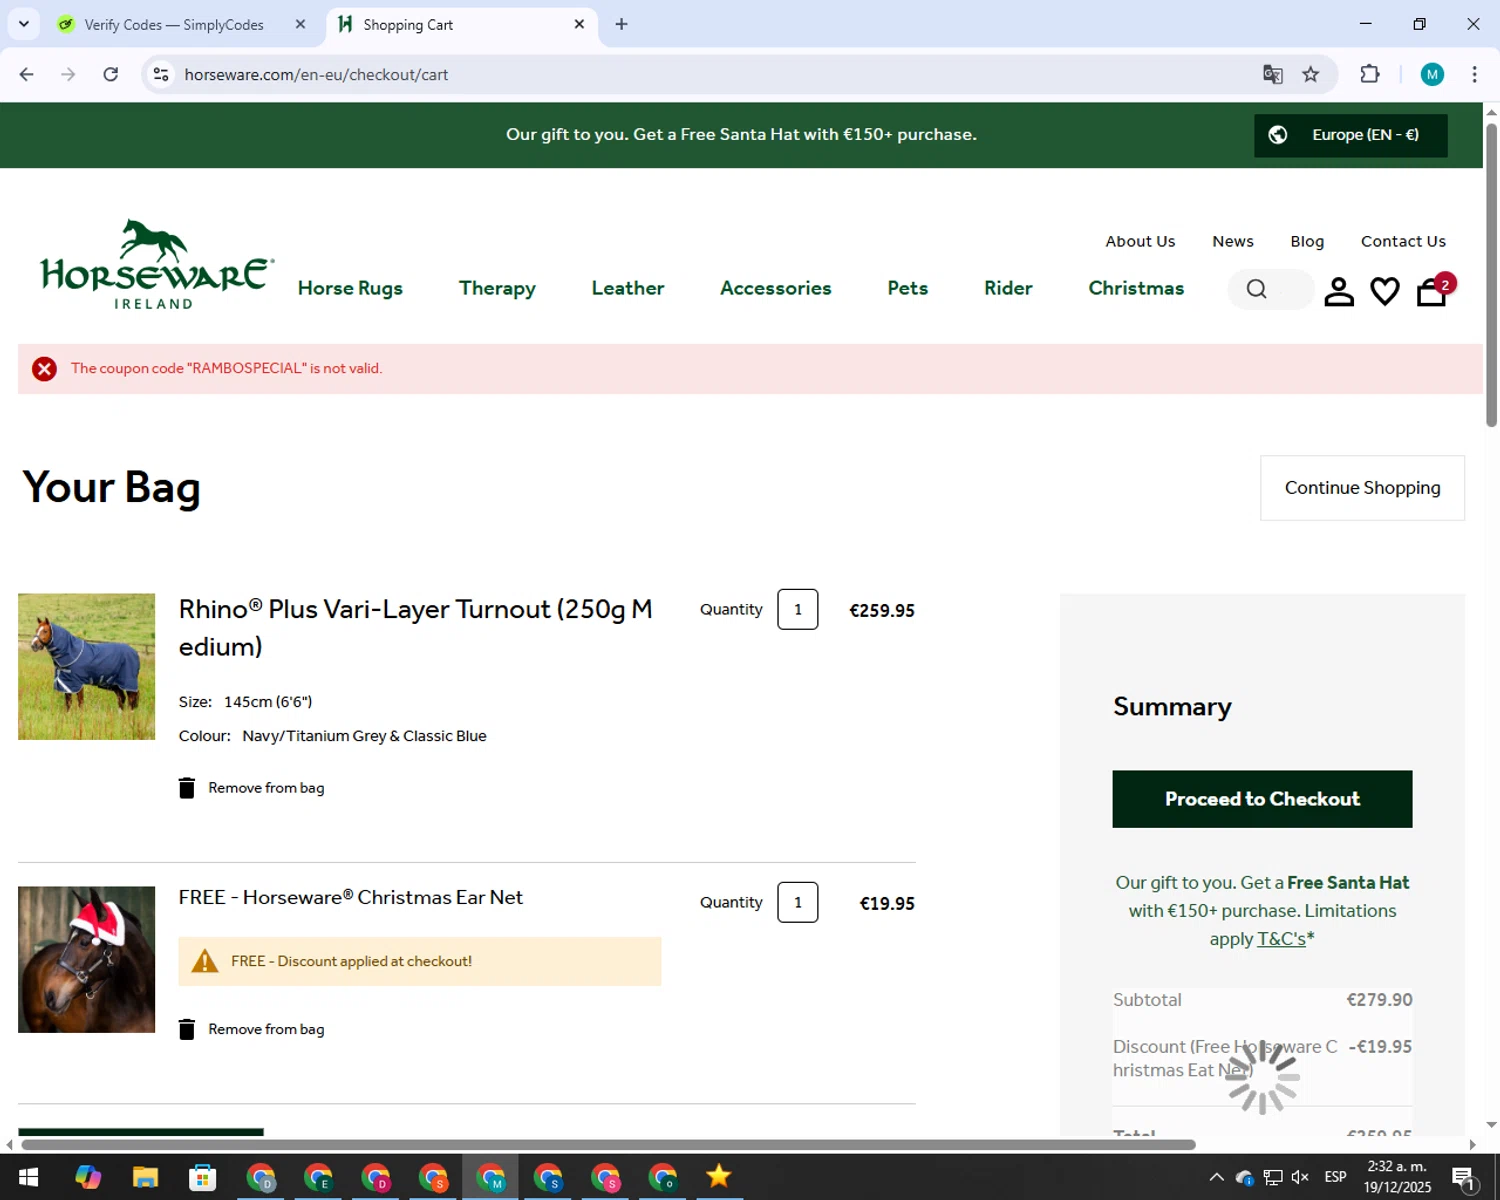Switch to Verify Codes SimplyCodes tab

pos(174,24)
